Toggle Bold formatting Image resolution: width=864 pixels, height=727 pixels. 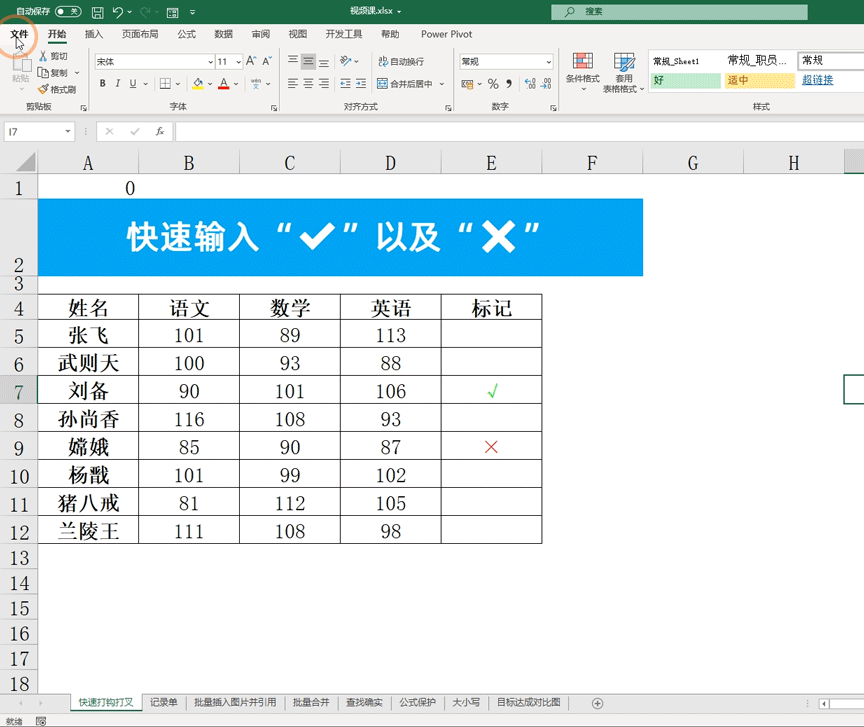coord(102,84)
